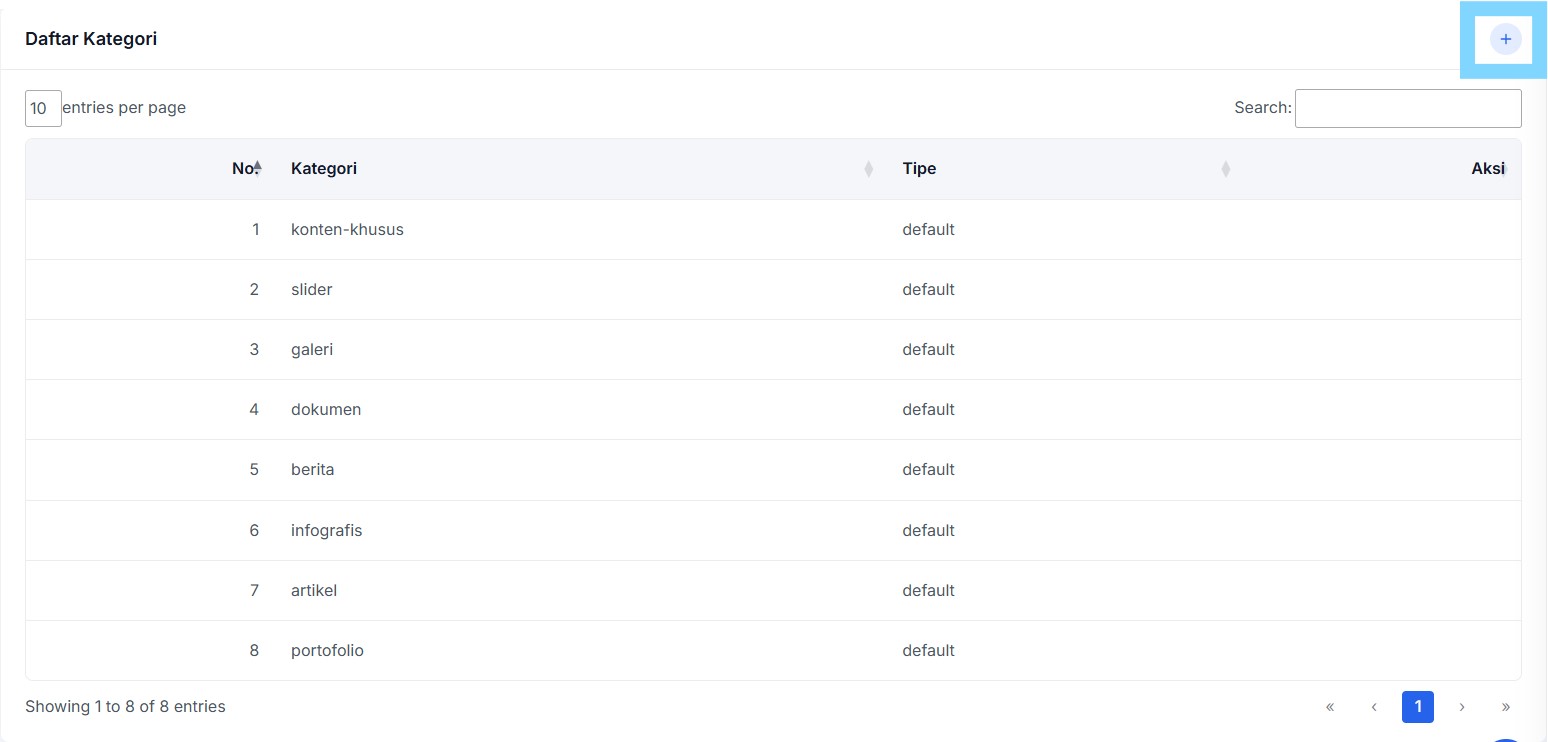Click the Showing 1 to 8 entries text
The height and width of the screenshot is (742, 1548).
pyautogui.click(x=125, y=706)
